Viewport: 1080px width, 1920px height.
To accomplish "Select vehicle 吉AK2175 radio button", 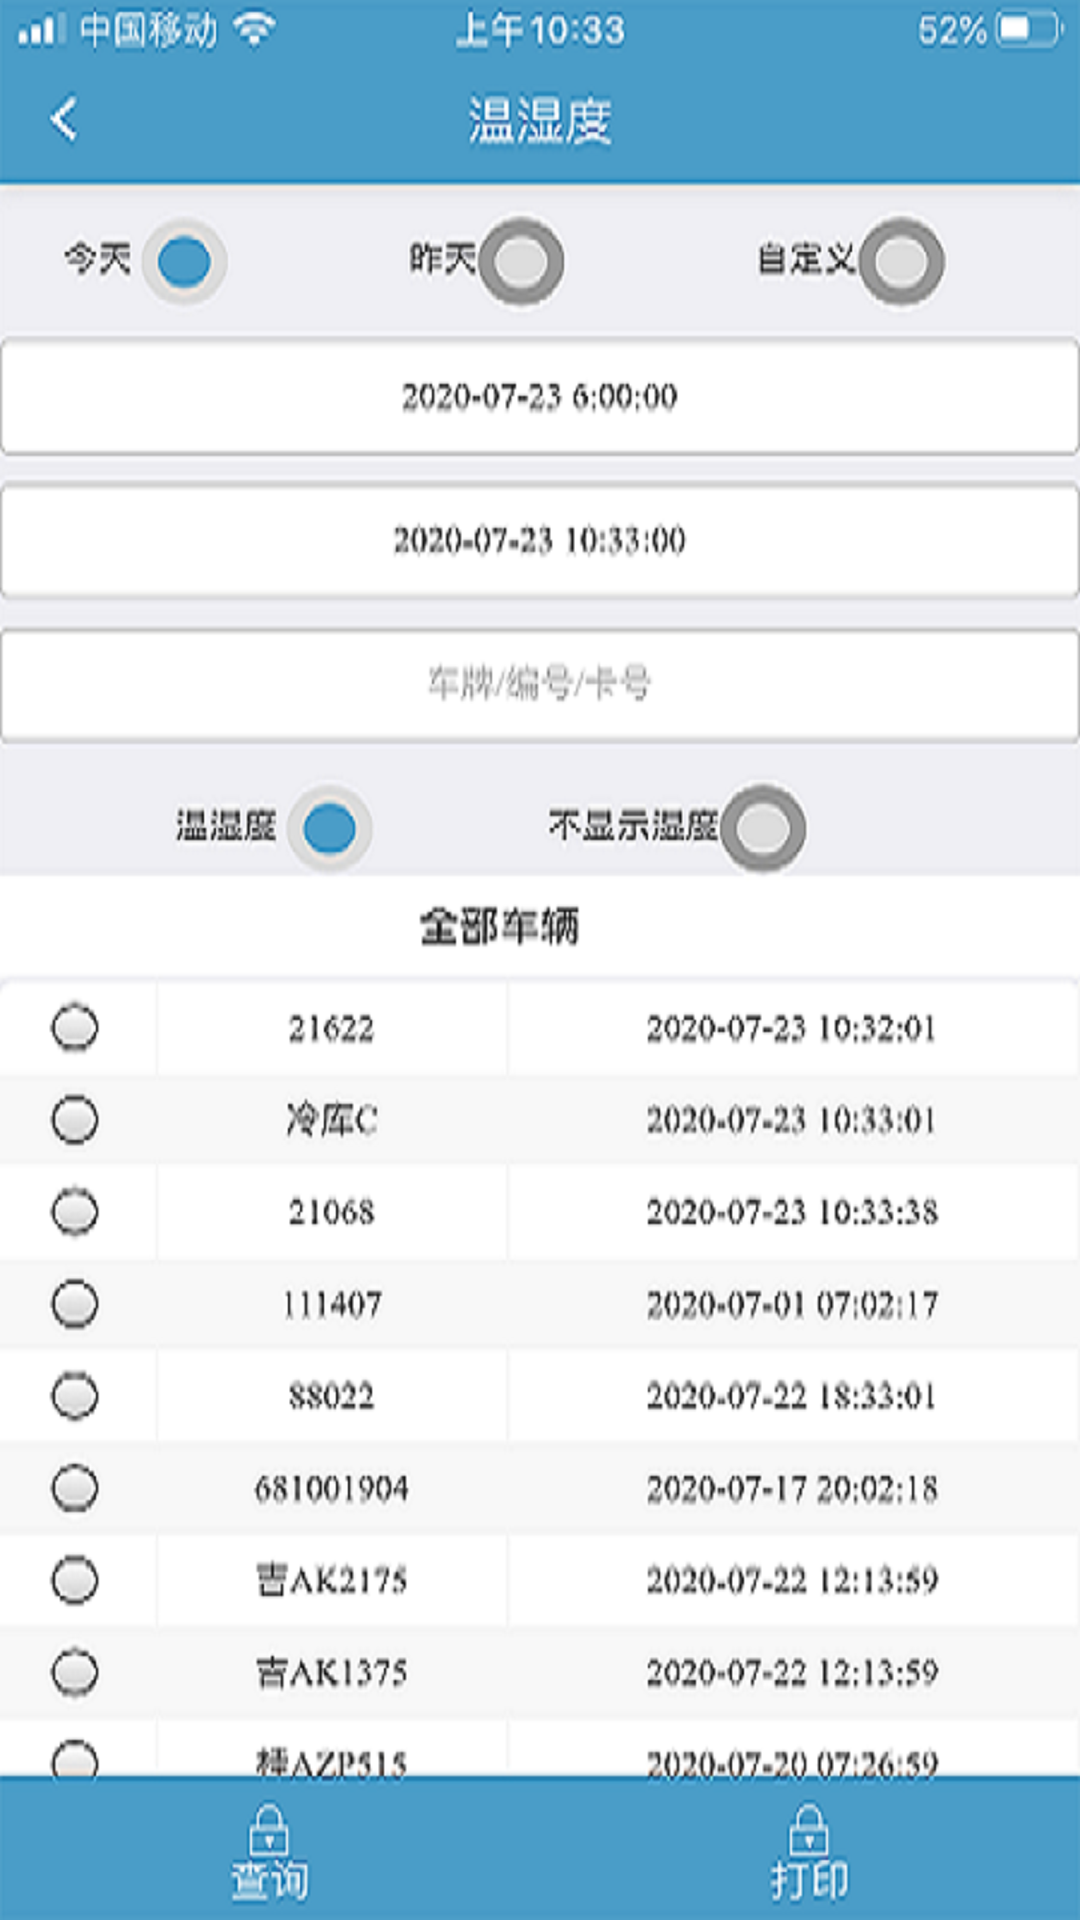I will (x=75, y=1580).
